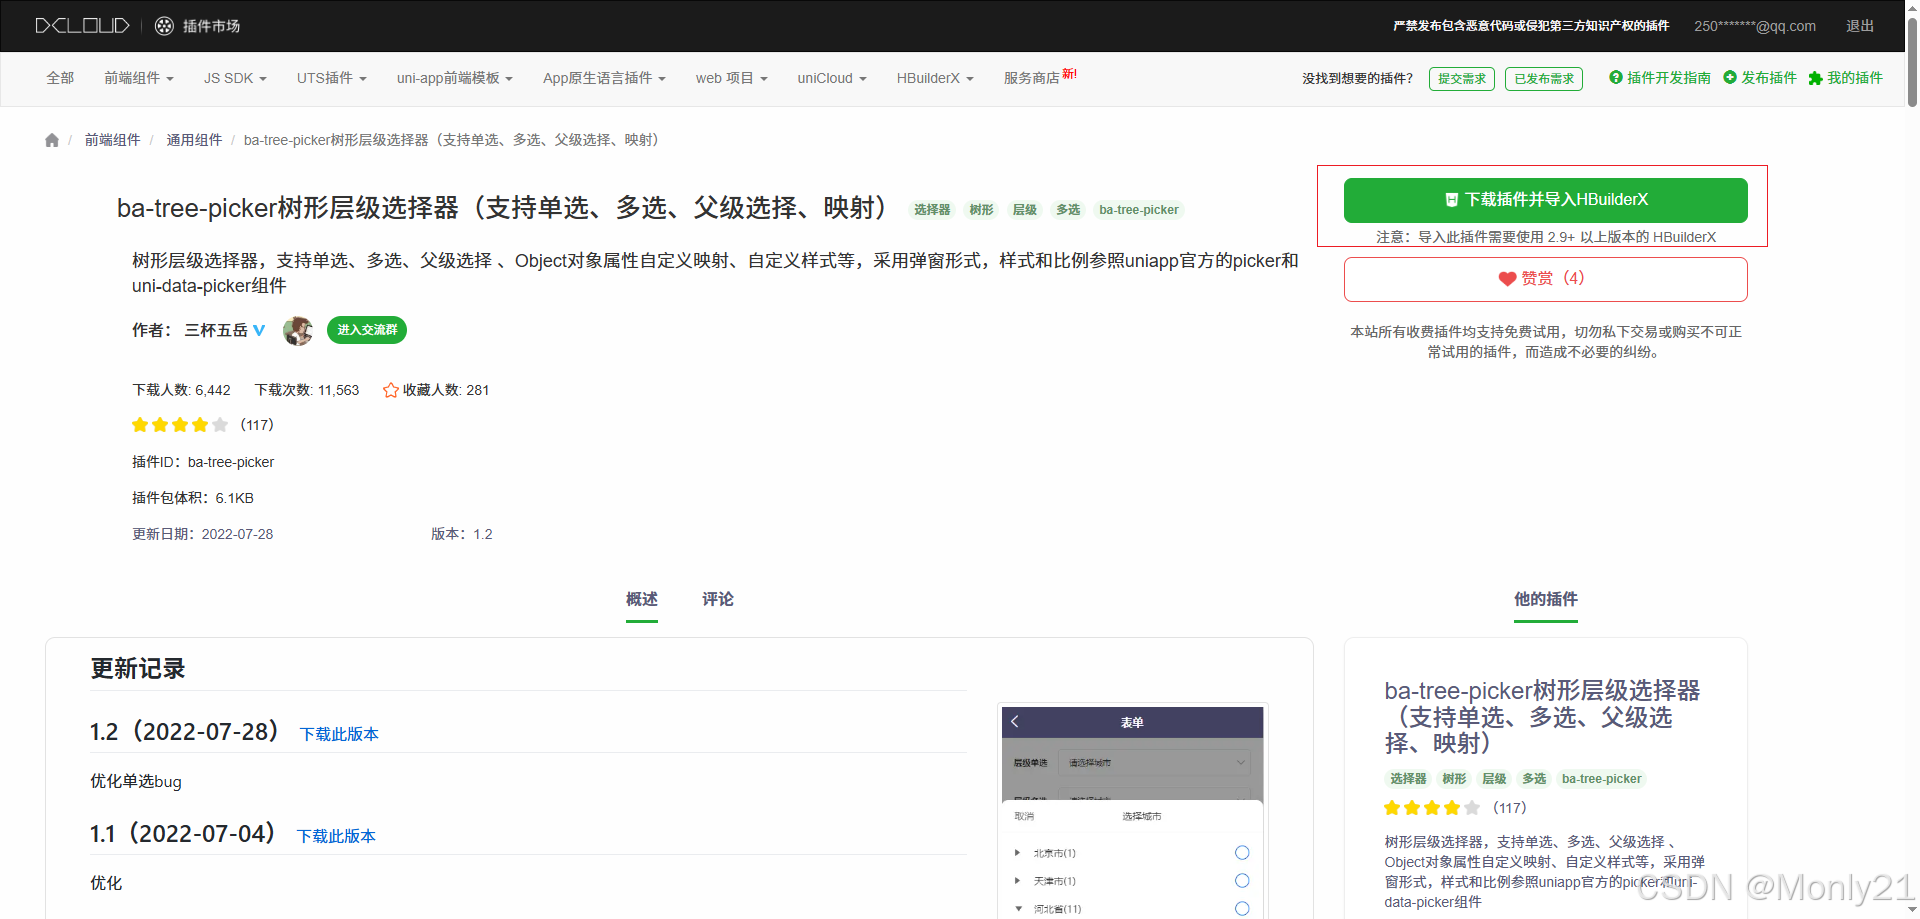Screen dimensions: 1920x919
Task: Open the account email 250*******@qq.com
Action: 1755,26
